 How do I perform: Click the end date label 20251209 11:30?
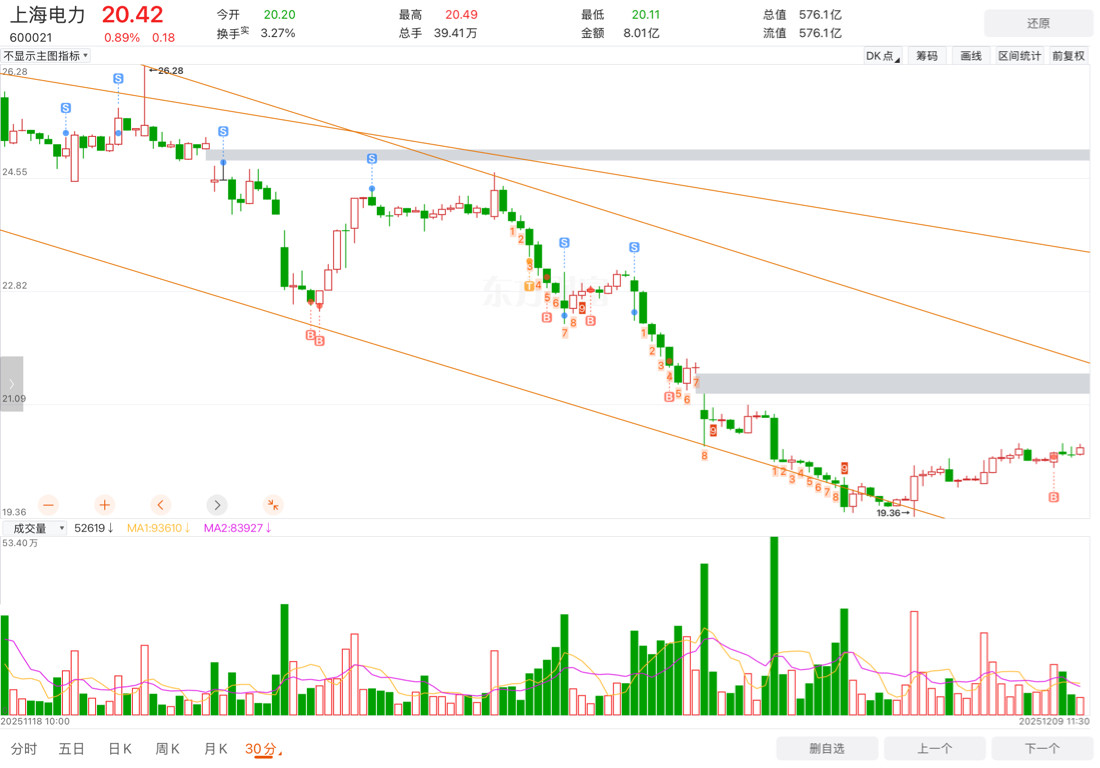[1054, 721]
